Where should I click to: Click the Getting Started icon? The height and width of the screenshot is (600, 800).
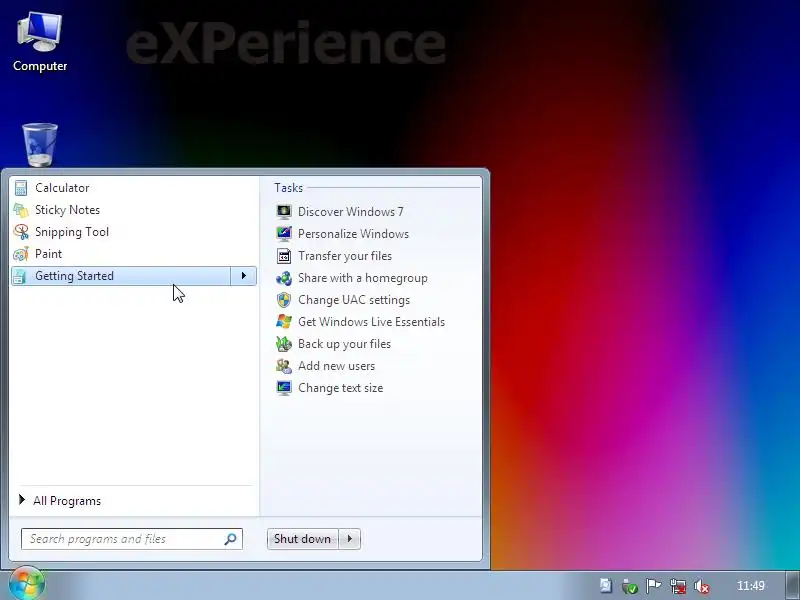tap(20, 276)
